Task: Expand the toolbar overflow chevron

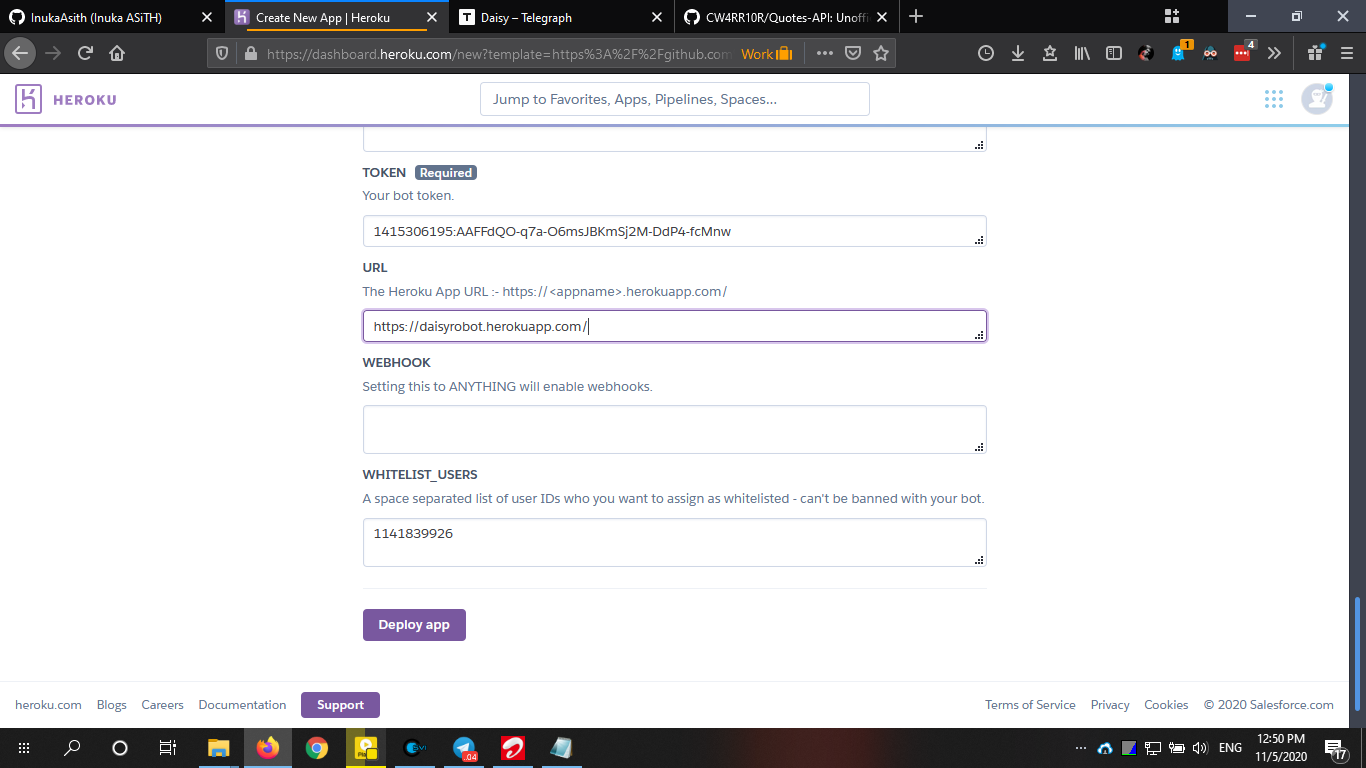Action: click(x=1274, y=54)
